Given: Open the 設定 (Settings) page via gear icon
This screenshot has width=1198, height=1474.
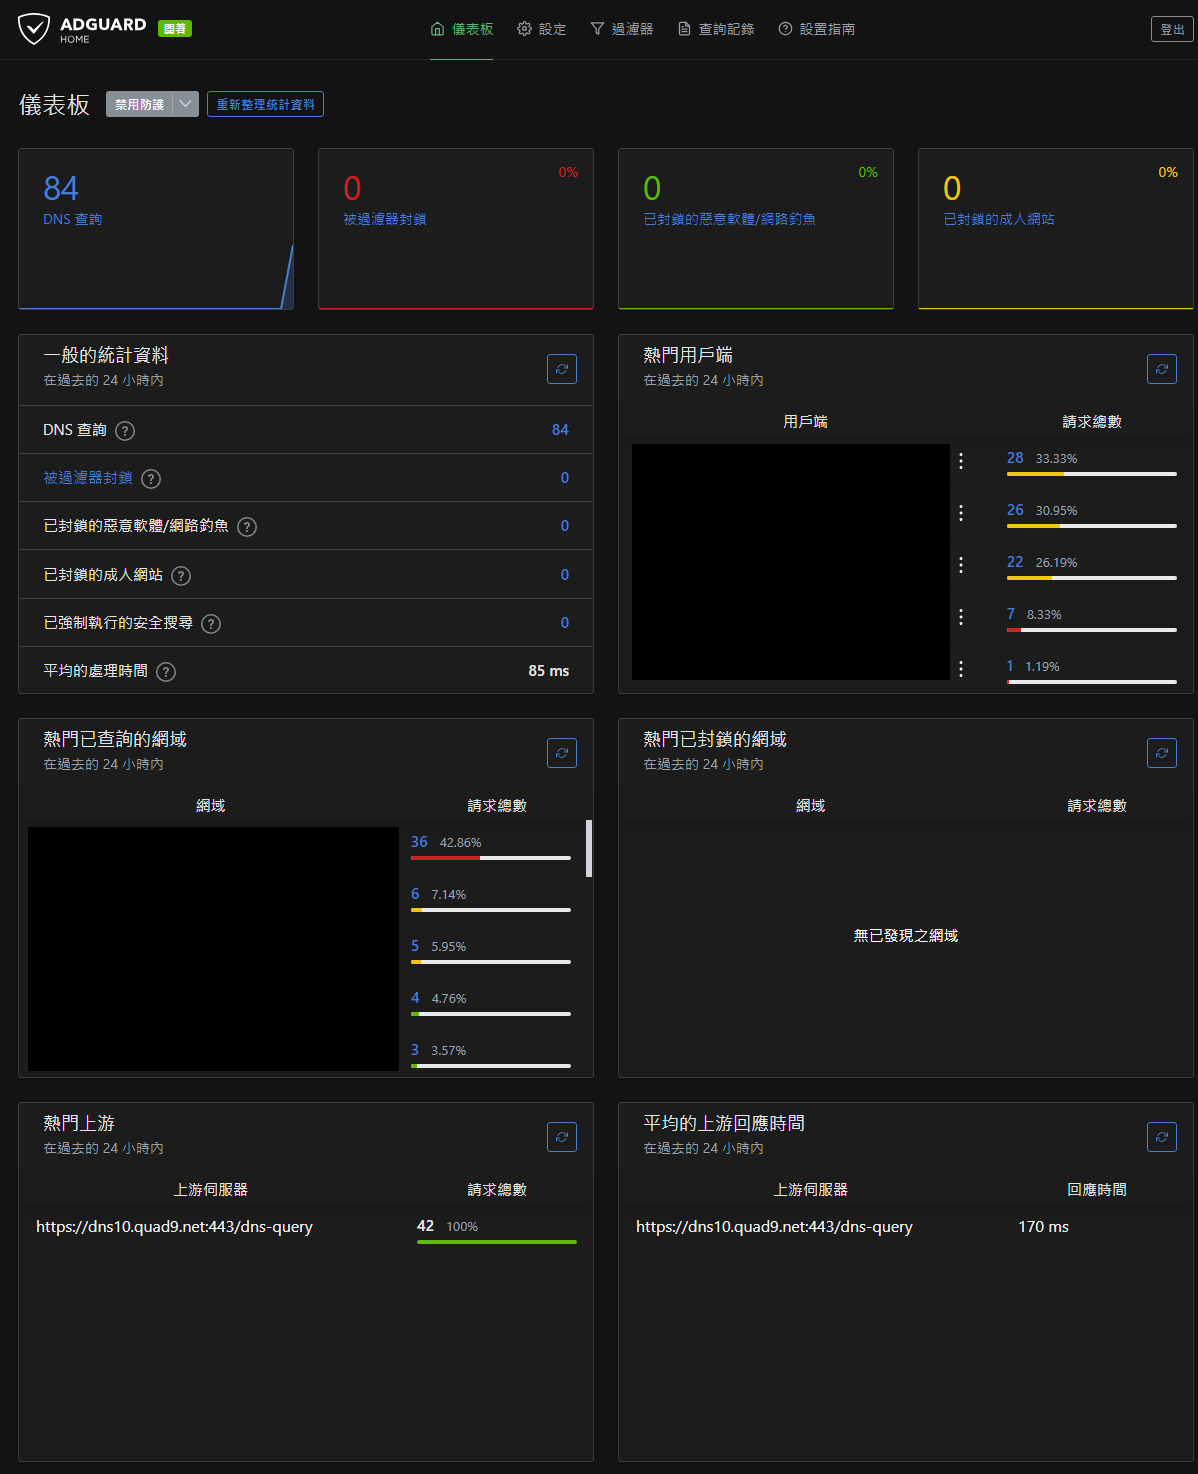Looking at the screenshot, I should tap(541, 29).
